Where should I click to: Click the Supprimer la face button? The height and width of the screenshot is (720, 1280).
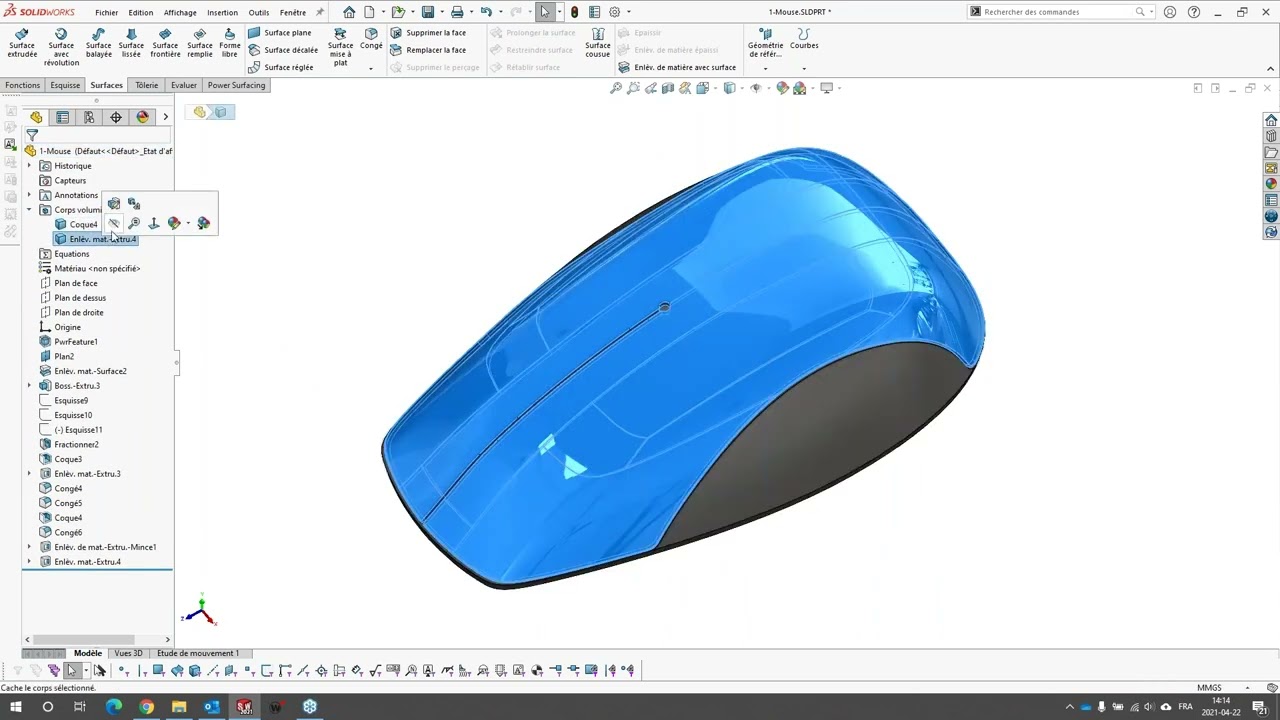click(x=428, y=33)
